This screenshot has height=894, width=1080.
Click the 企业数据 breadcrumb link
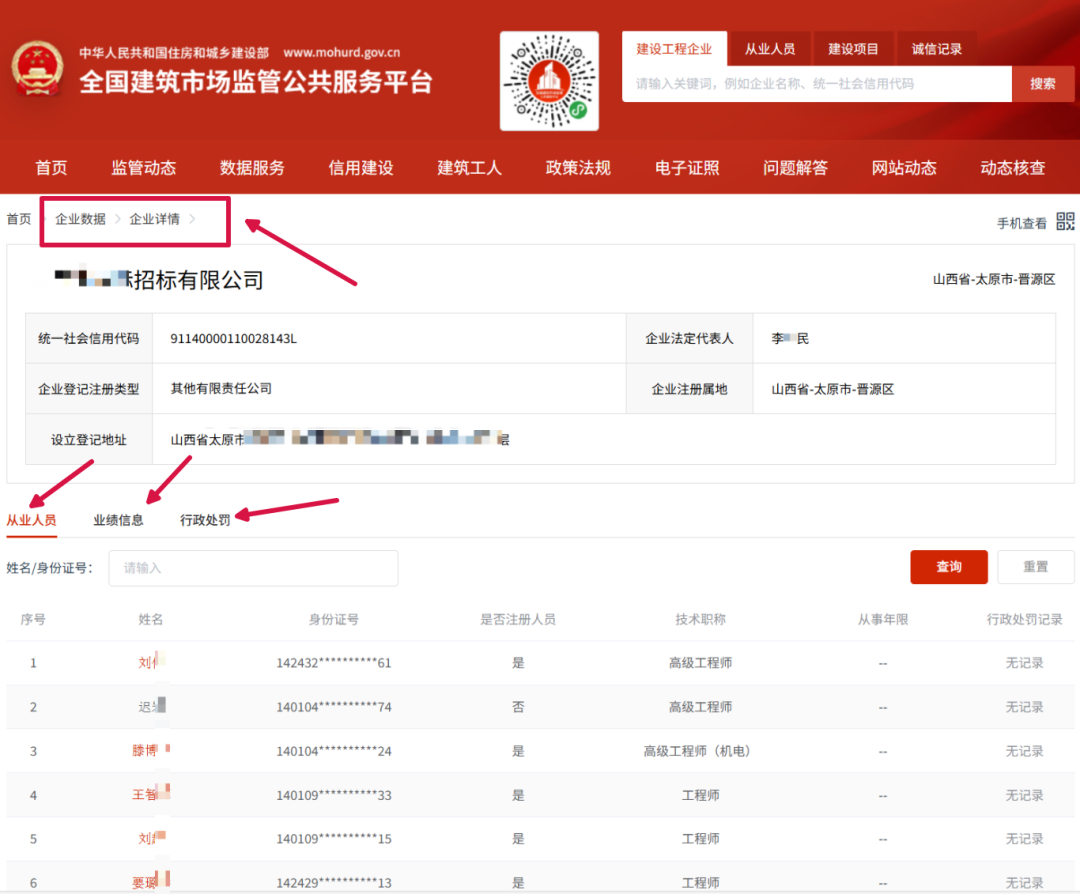point(81,219)
